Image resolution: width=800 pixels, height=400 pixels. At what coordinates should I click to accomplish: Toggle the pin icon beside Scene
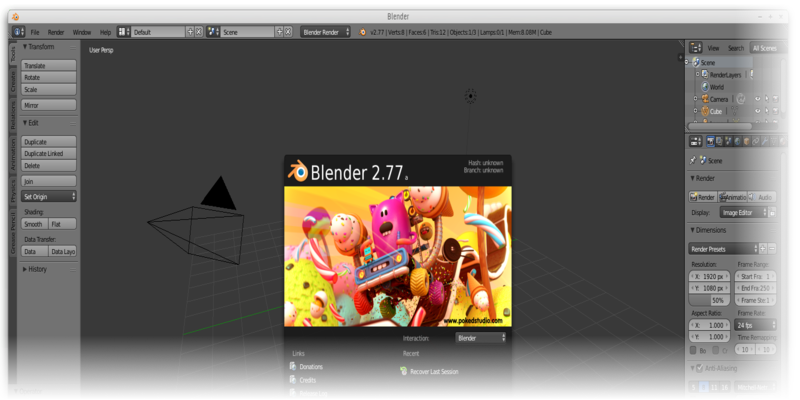693,160
